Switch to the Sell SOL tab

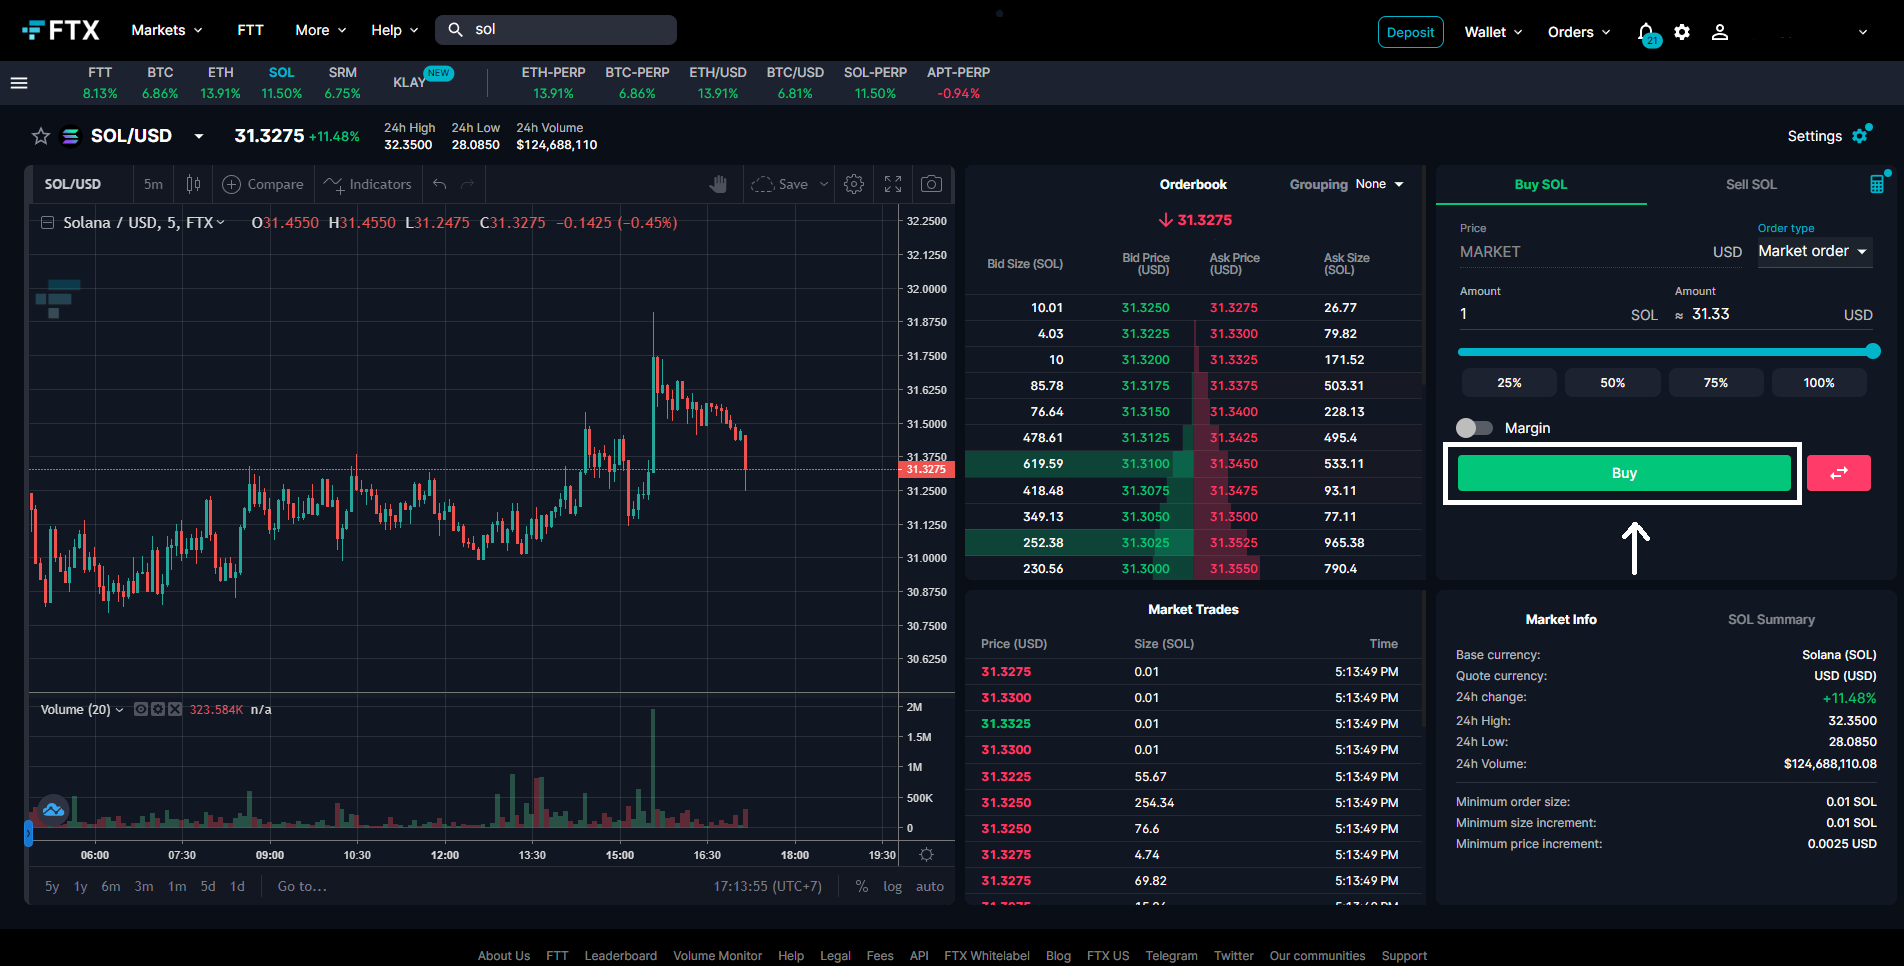pos(1751,184)
